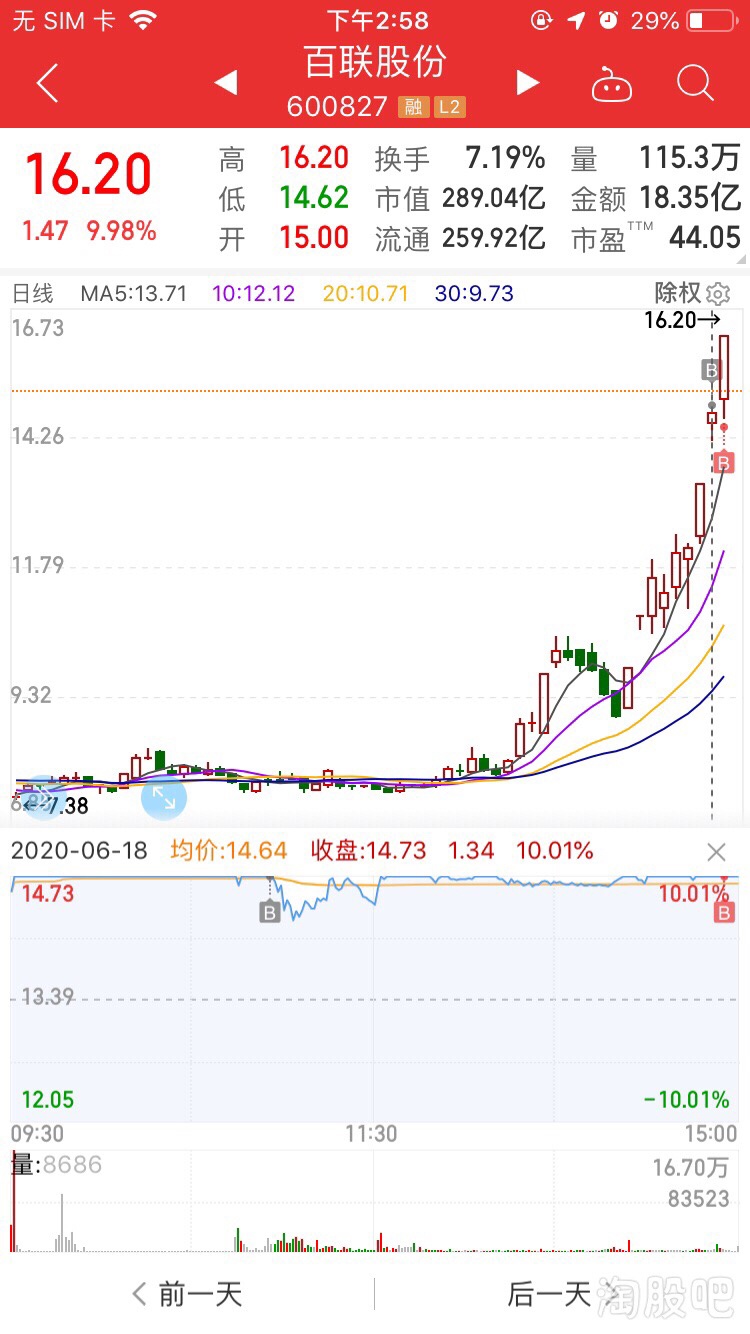Tap 量 volume value 115.3万
The width and height of the screenshot is (750, 1334).
[x=690, y=158]
